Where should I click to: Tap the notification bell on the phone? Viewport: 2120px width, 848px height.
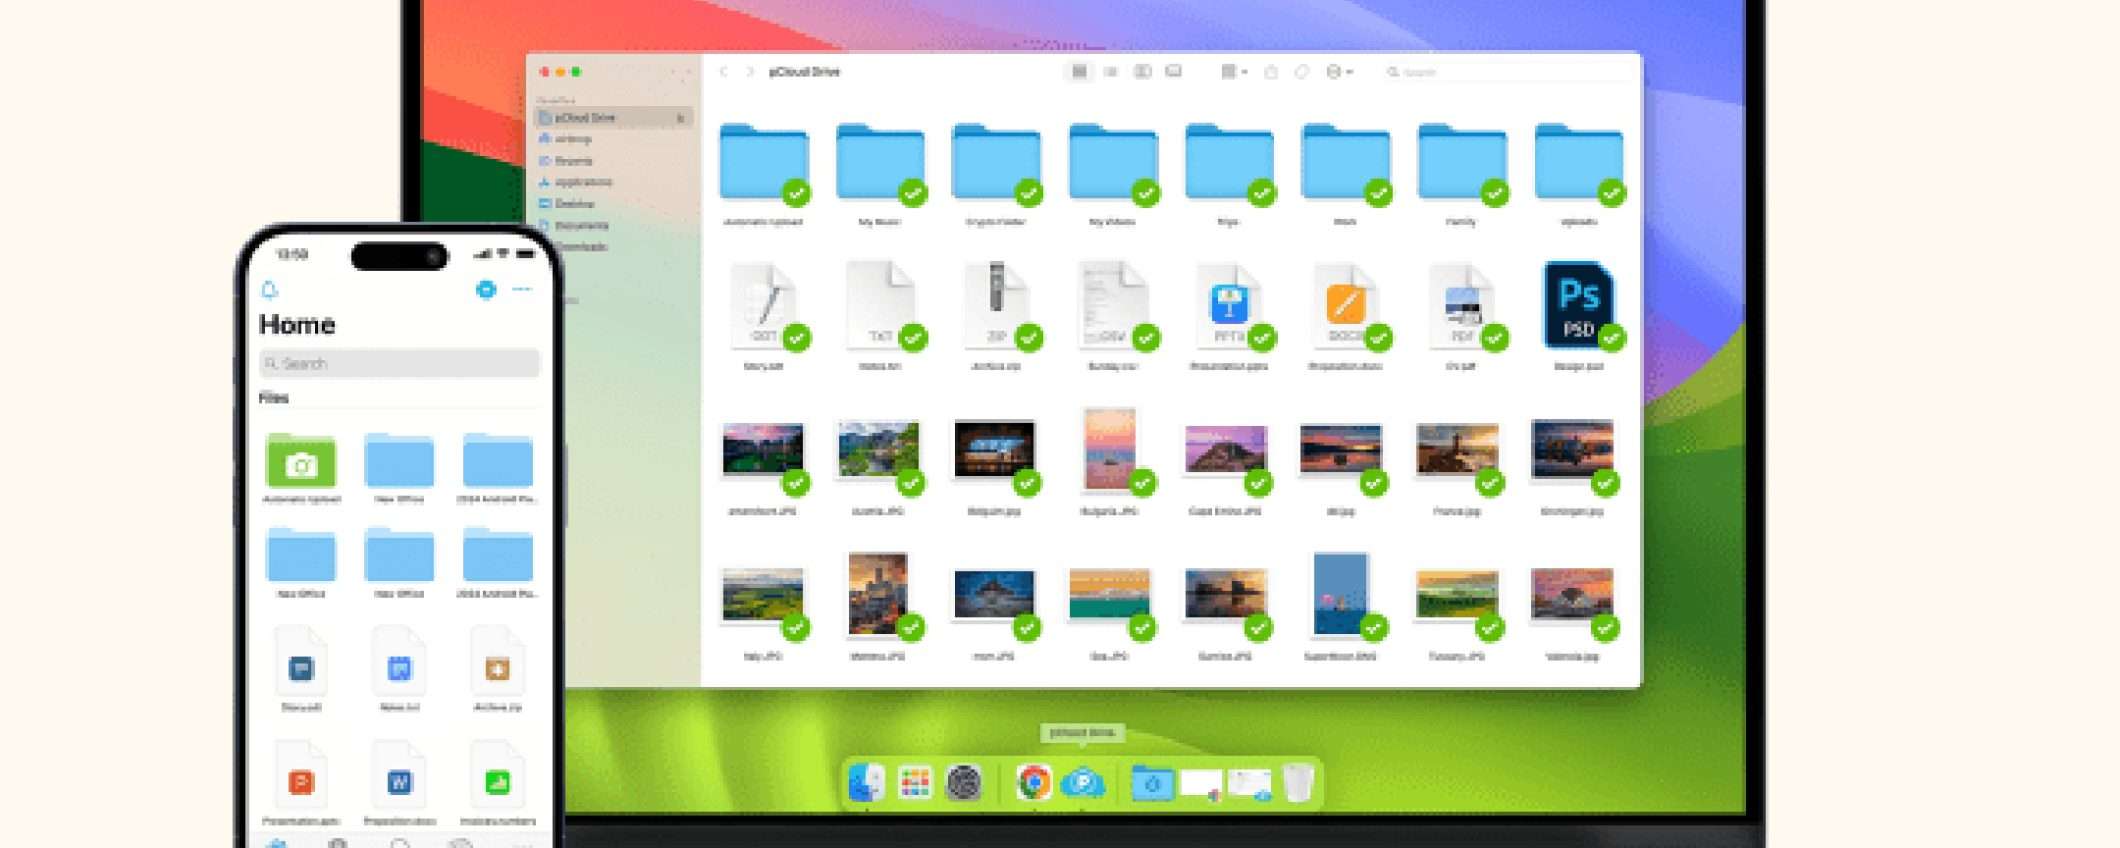tap(269, 290)
